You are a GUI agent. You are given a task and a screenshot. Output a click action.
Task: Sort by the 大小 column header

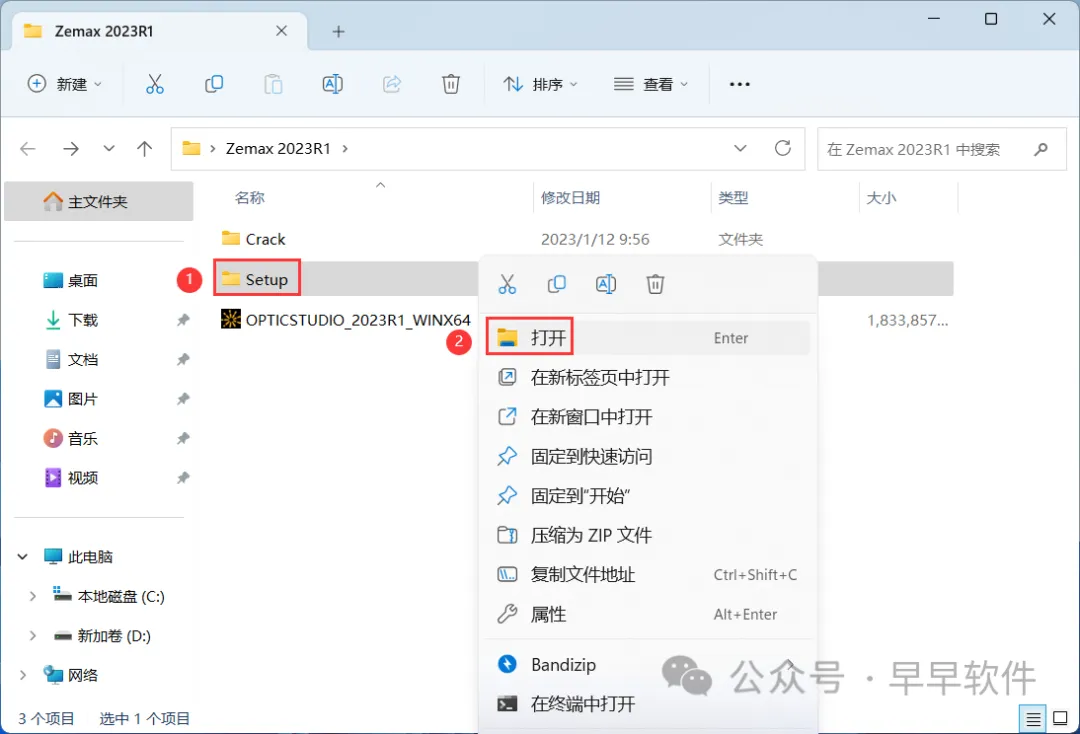click(881, 198)
